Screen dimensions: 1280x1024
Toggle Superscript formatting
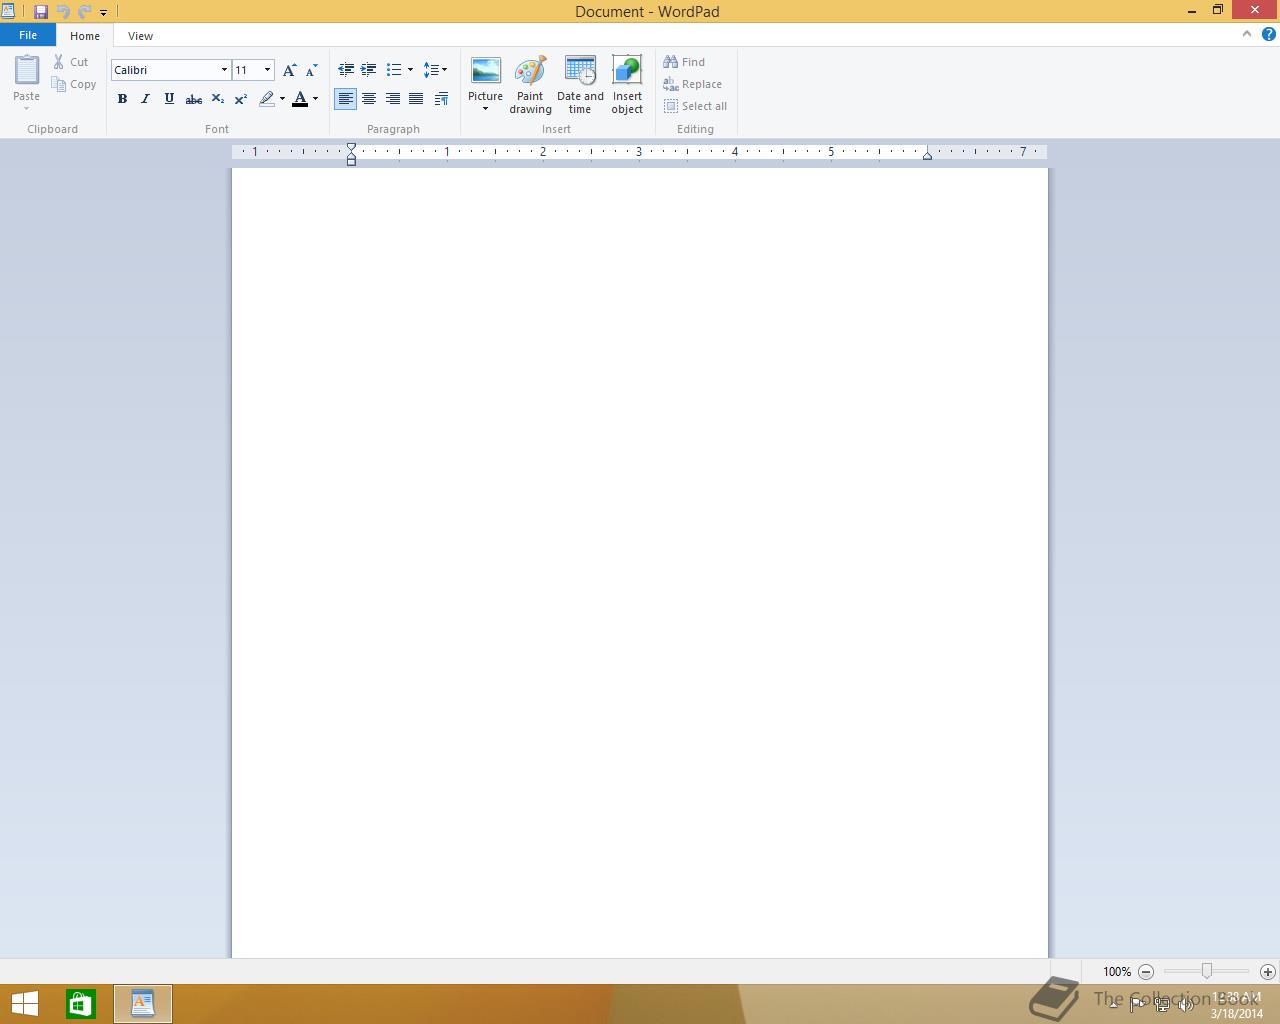[241, 99]
